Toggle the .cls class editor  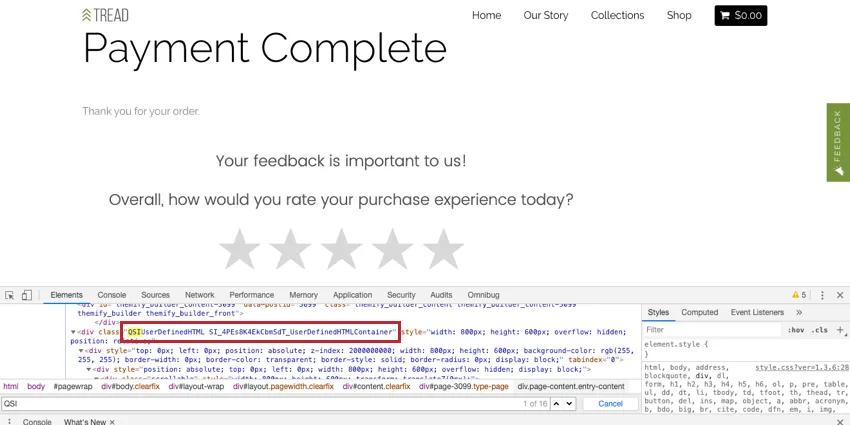click(x=819, y=330)
